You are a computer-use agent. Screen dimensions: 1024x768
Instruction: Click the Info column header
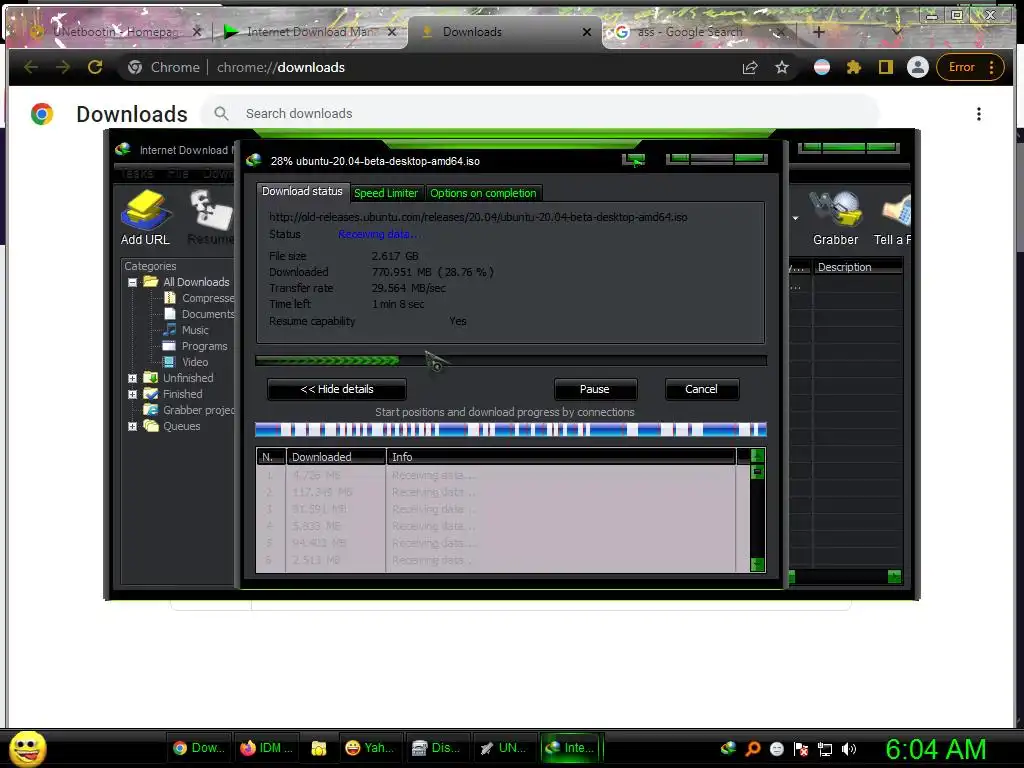(x=562, y=457)
